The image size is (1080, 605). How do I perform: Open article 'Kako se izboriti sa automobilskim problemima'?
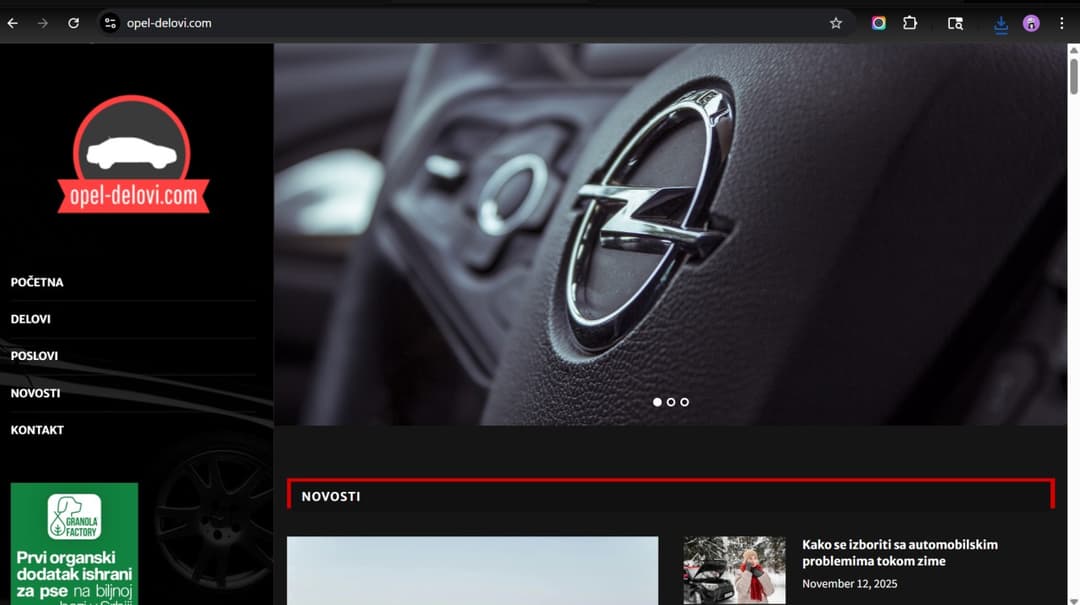900,553
